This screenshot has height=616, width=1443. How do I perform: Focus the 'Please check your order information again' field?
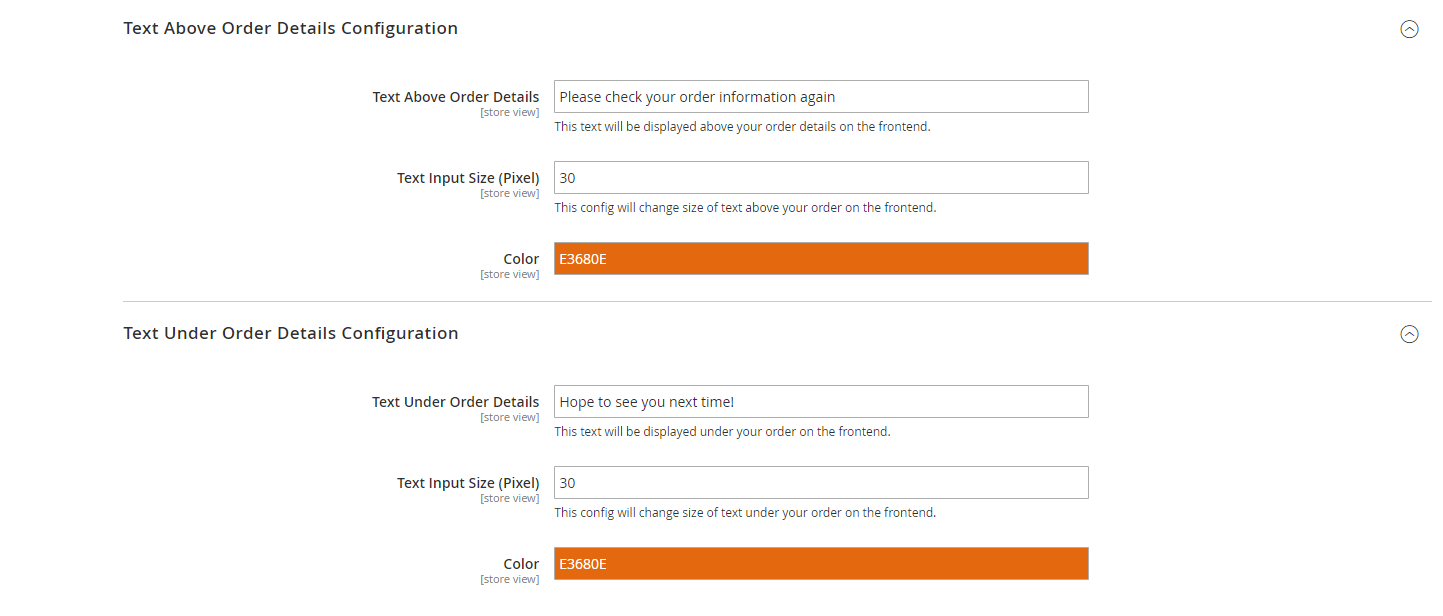(x=820, y=97)
